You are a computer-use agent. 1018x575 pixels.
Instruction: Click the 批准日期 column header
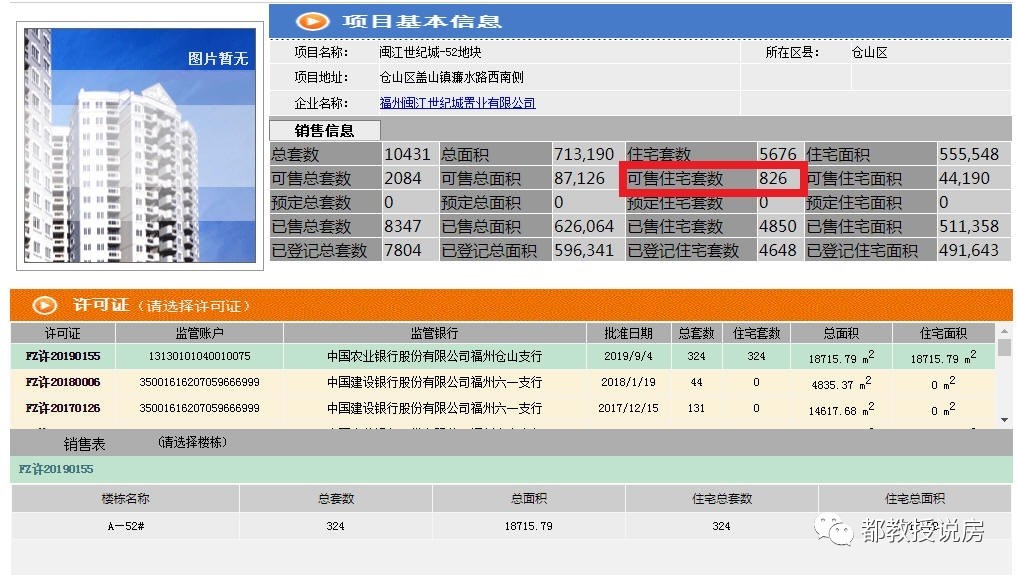tap(628, 334)
